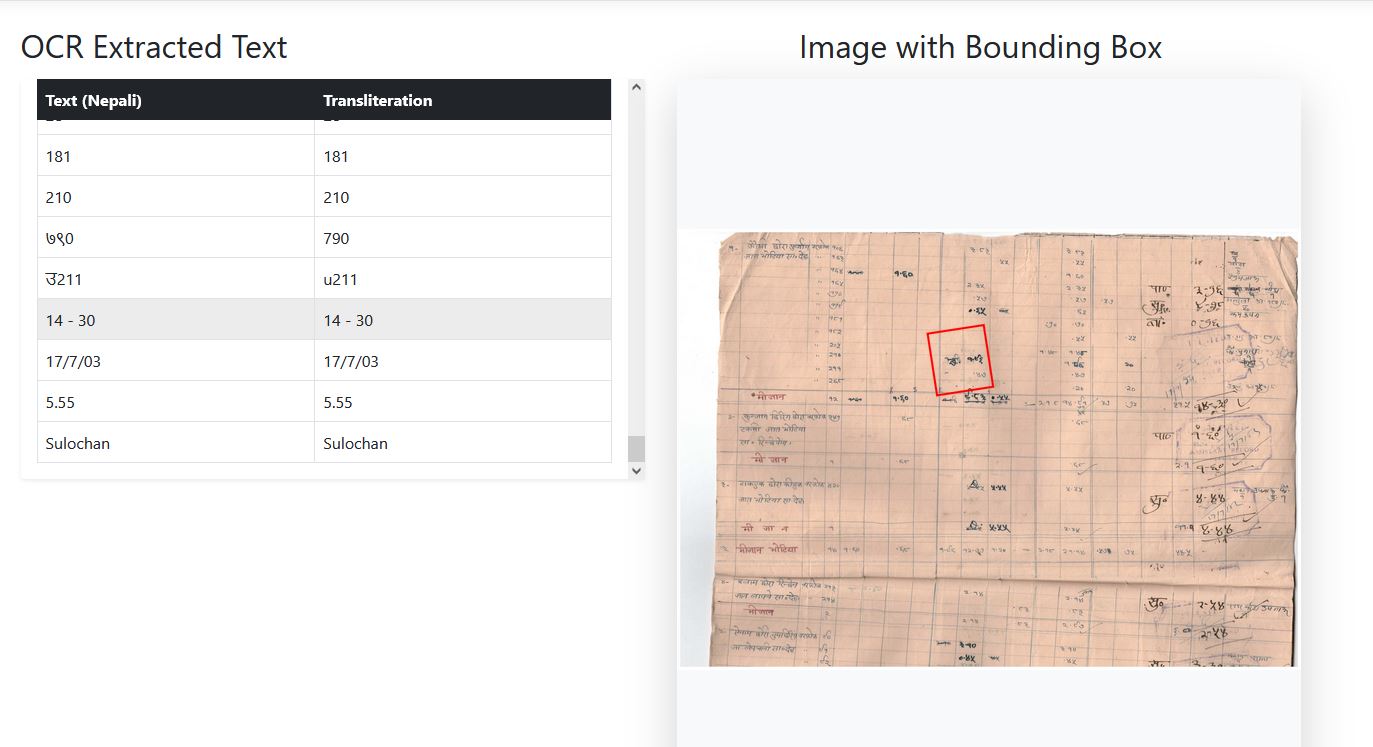Click the scrollbar down arrow of the OCR table
The height and width of the screenshot is (747, 1373).
(636, 470)
